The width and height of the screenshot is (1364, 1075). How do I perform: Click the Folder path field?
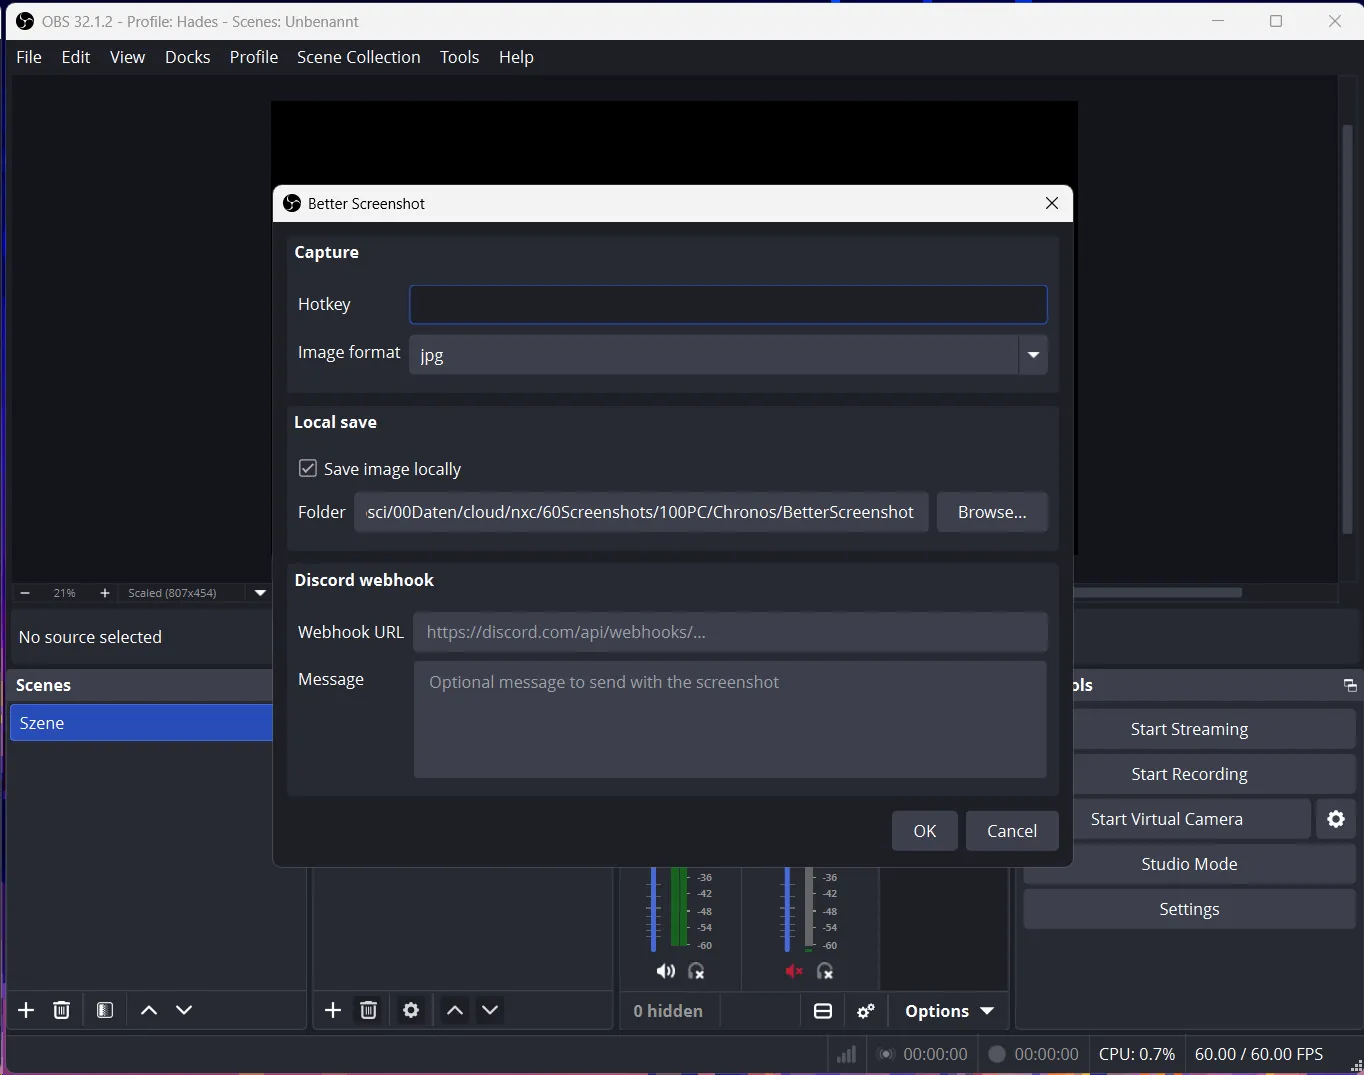[641, 512]
